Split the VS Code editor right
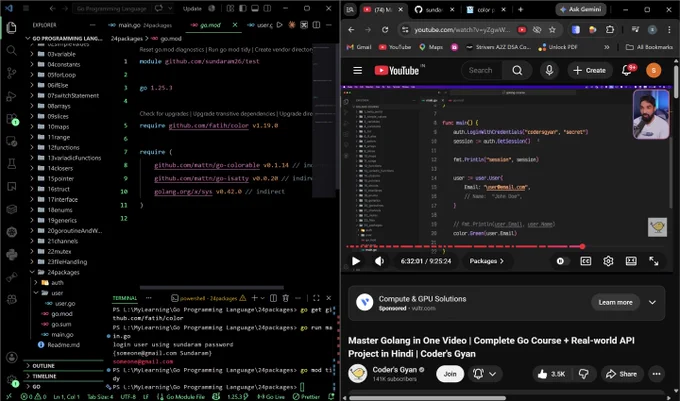Screen dimensions: 680x401 coord(317,25)
